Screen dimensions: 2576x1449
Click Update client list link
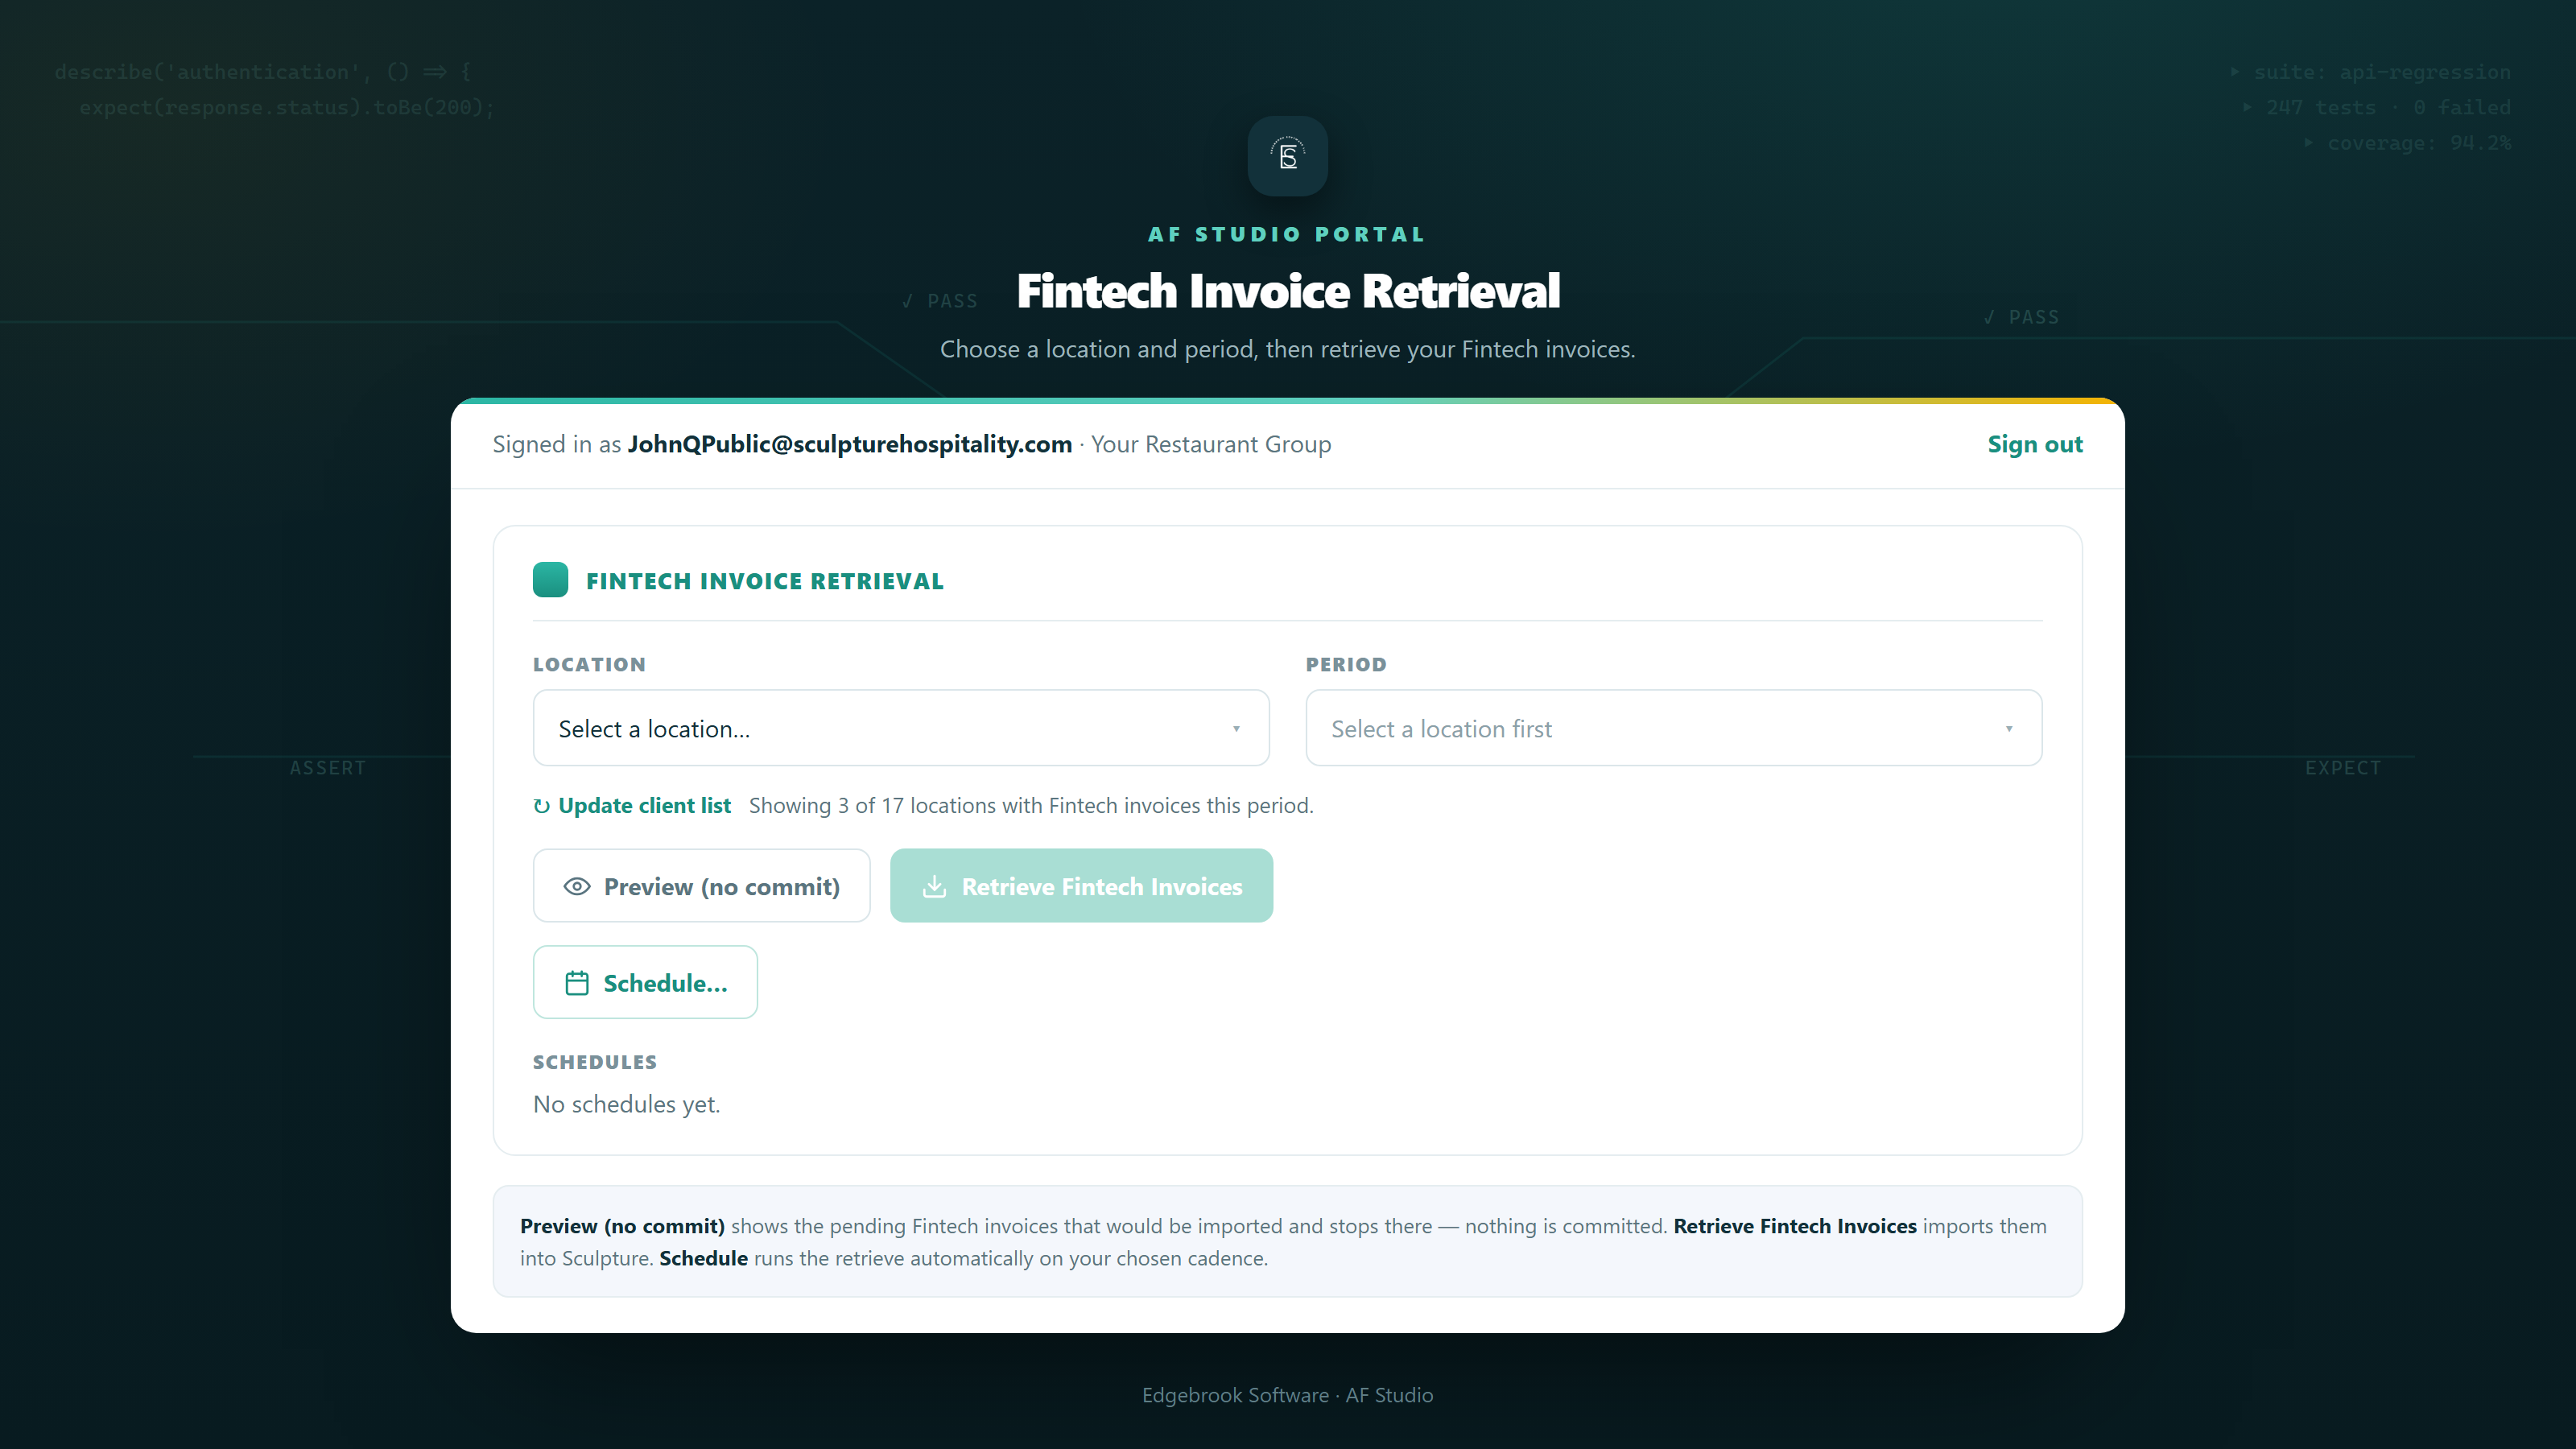(x=644, y=805)
